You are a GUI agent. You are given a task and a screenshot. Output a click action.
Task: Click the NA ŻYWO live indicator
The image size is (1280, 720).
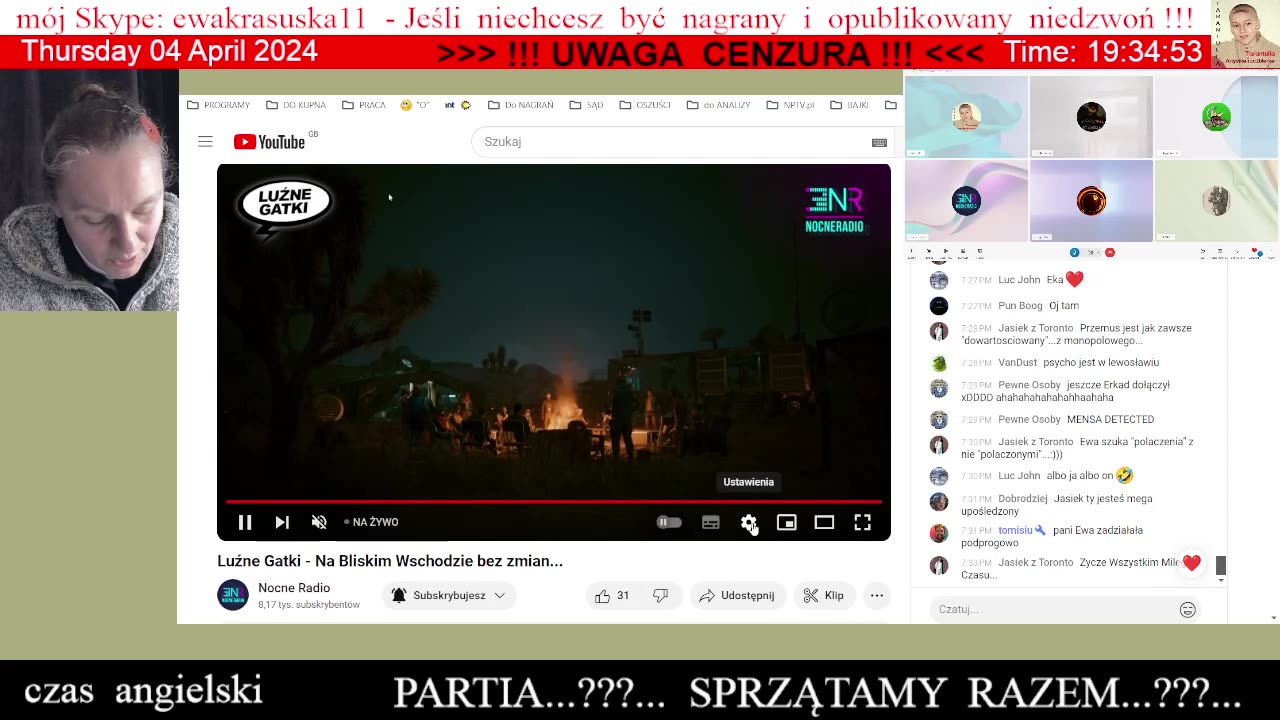(372, 522)
